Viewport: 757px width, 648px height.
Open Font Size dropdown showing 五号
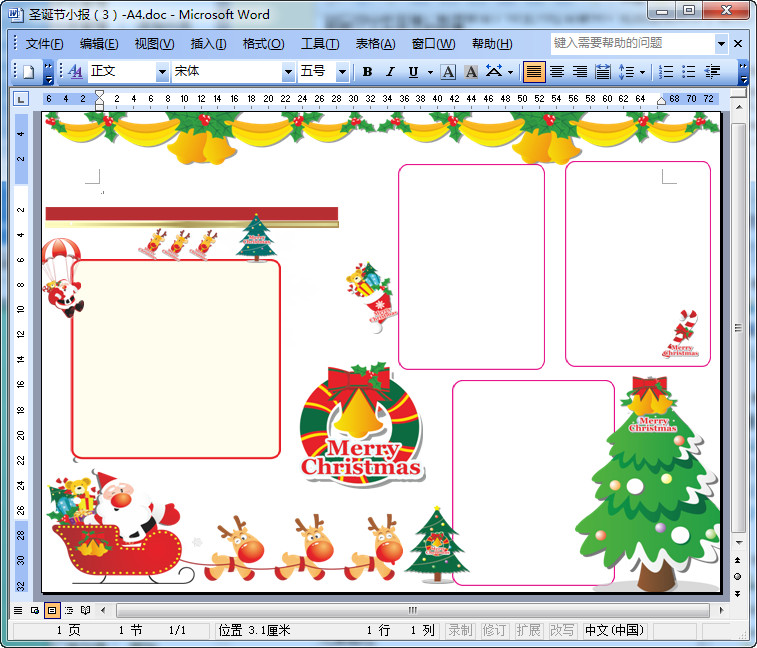point(342,72)
